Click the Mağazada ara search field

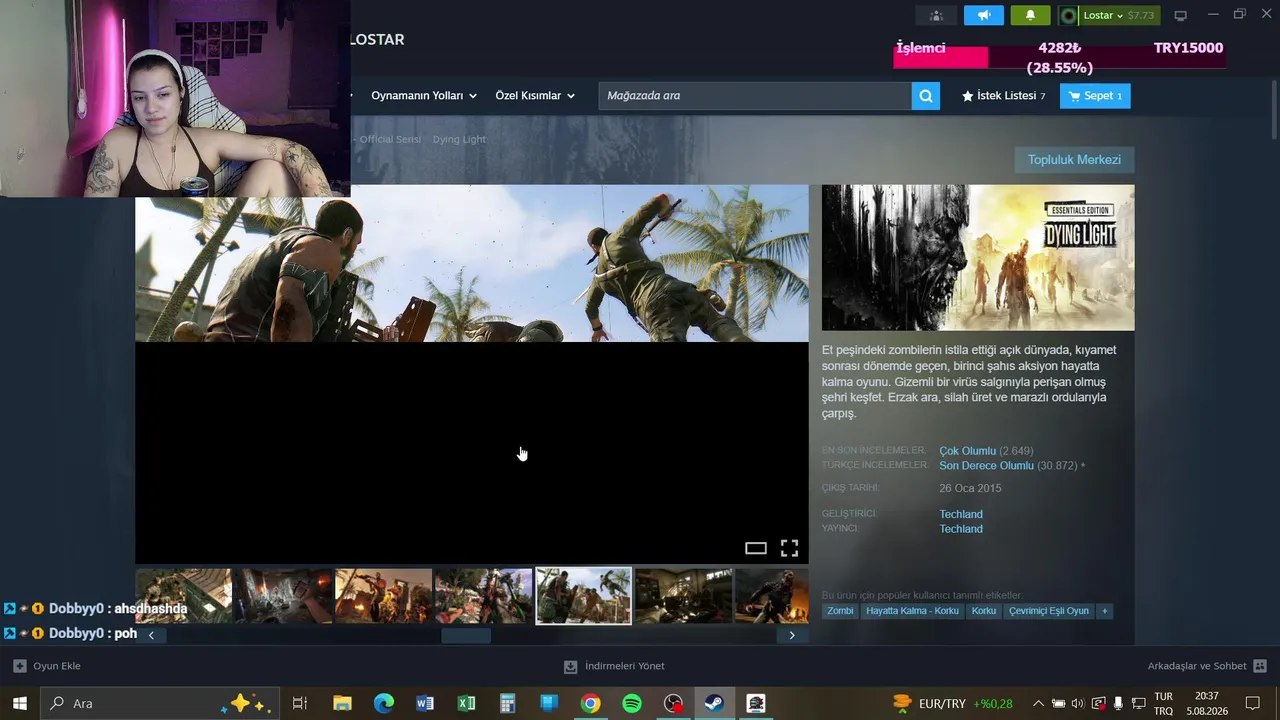tap(755, 96)
